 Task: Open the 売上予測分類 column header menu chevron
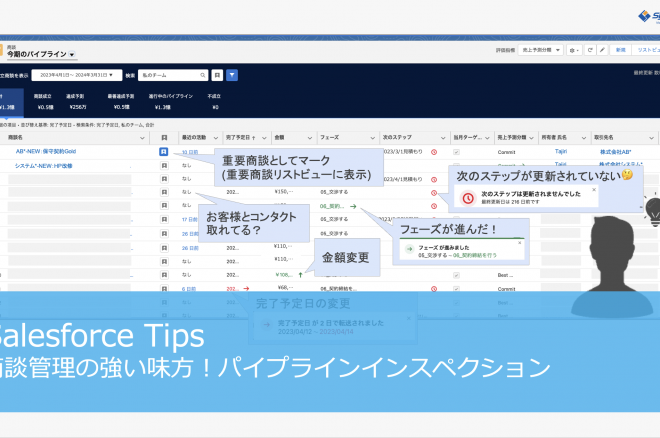point(532,138)
